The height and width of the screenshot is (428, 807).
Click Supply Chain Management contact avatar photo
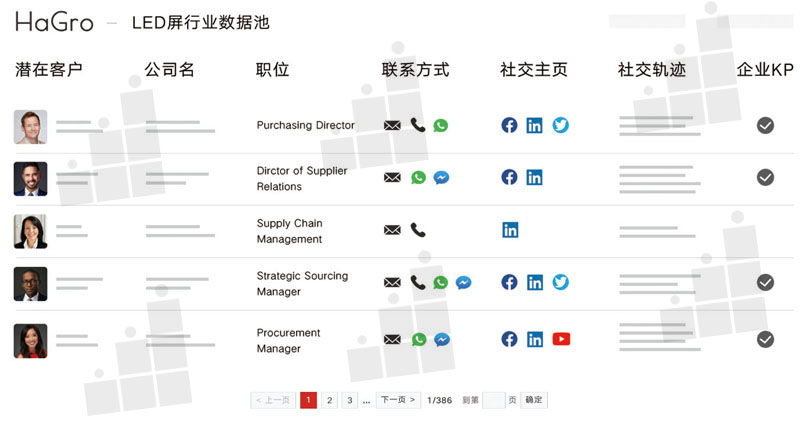coord(30,231)
